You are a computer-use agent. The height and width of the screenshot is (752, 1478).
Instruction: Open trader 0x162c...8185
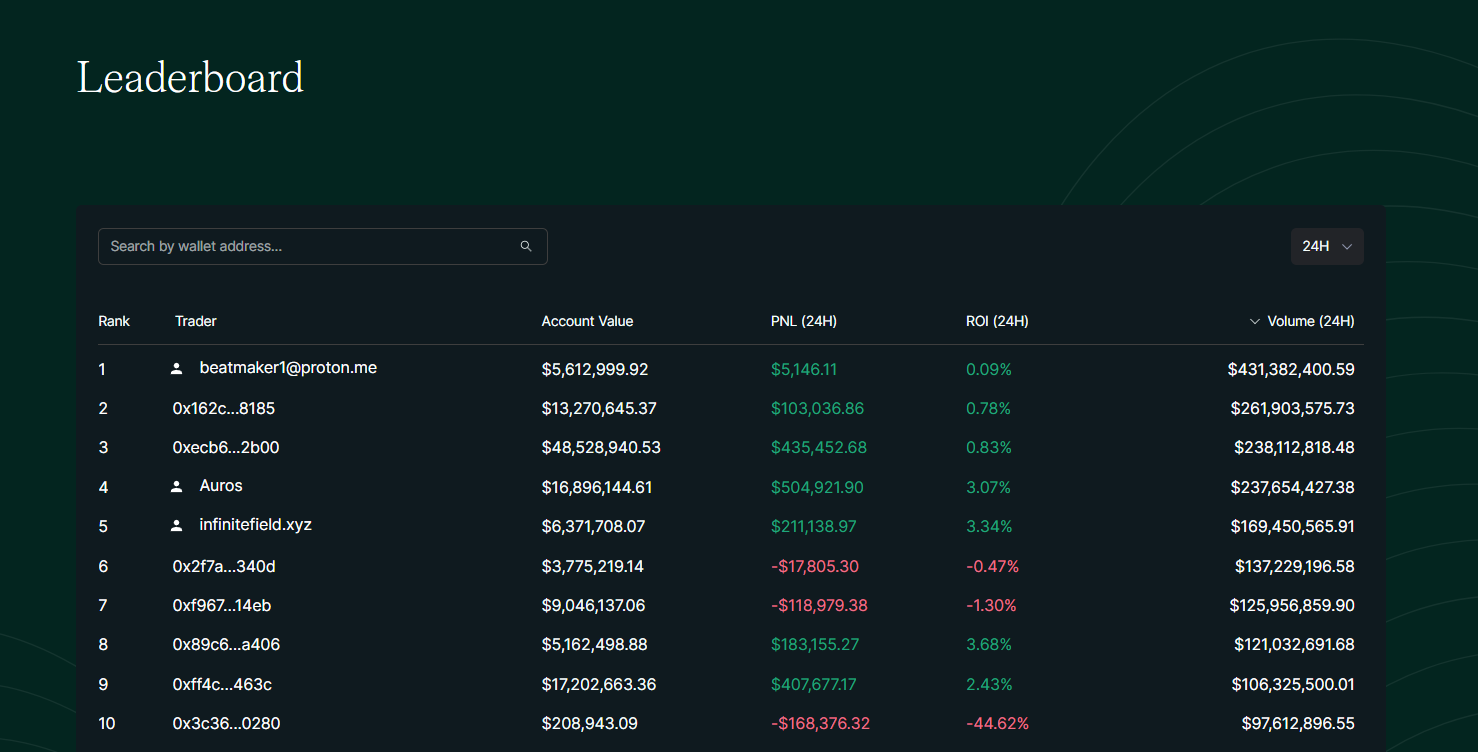pos(224,408)
